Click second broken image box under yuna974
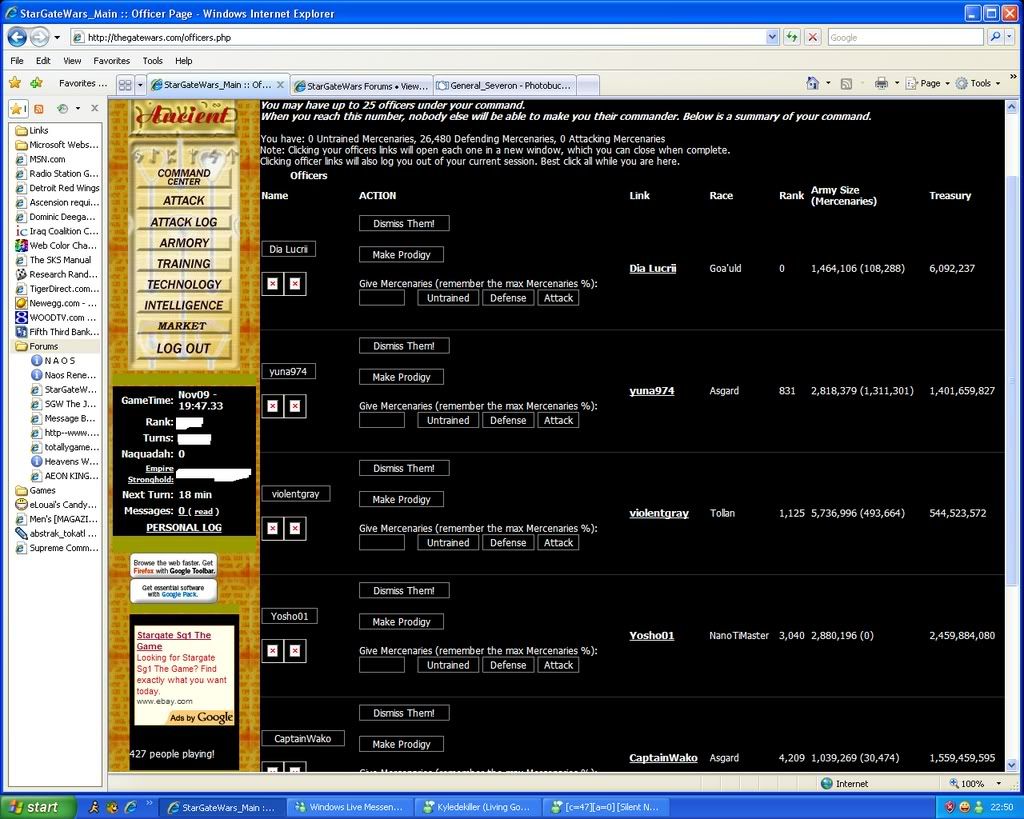 click(295, 406)
